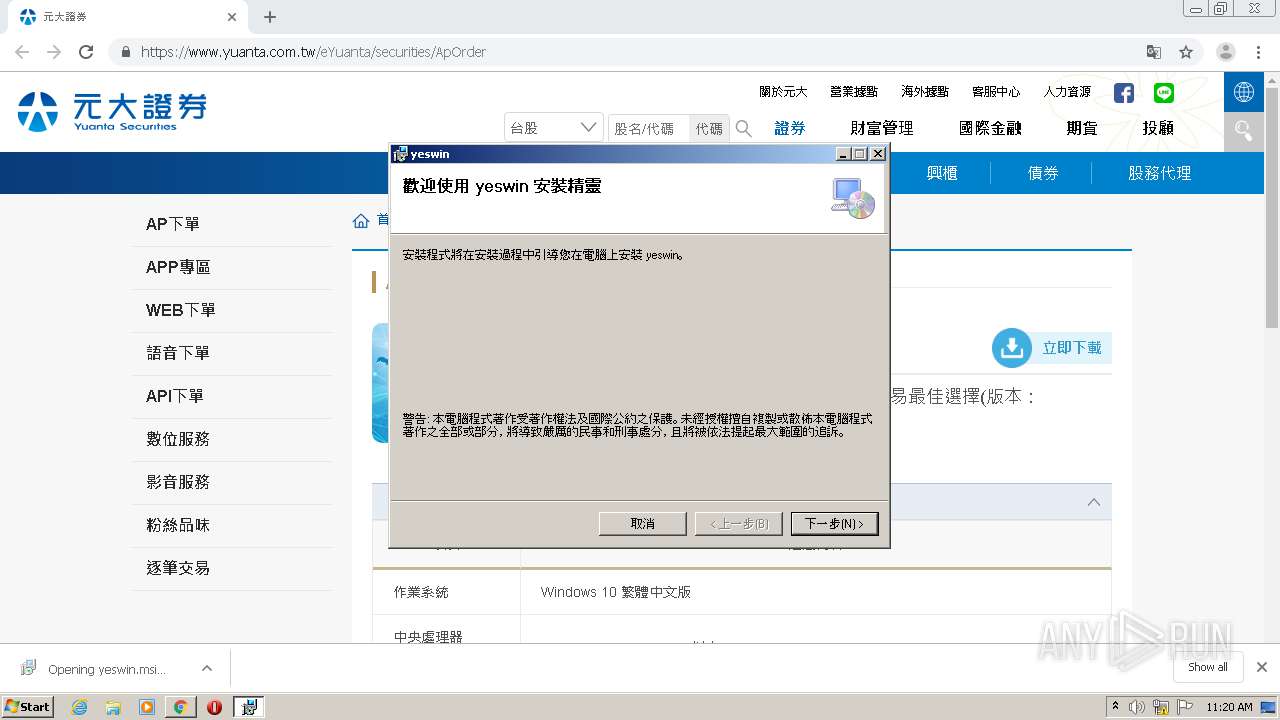Viewport: 1280px width, 720px height.
Task: Click Show all downloads button
Action: pos(1208,667)
